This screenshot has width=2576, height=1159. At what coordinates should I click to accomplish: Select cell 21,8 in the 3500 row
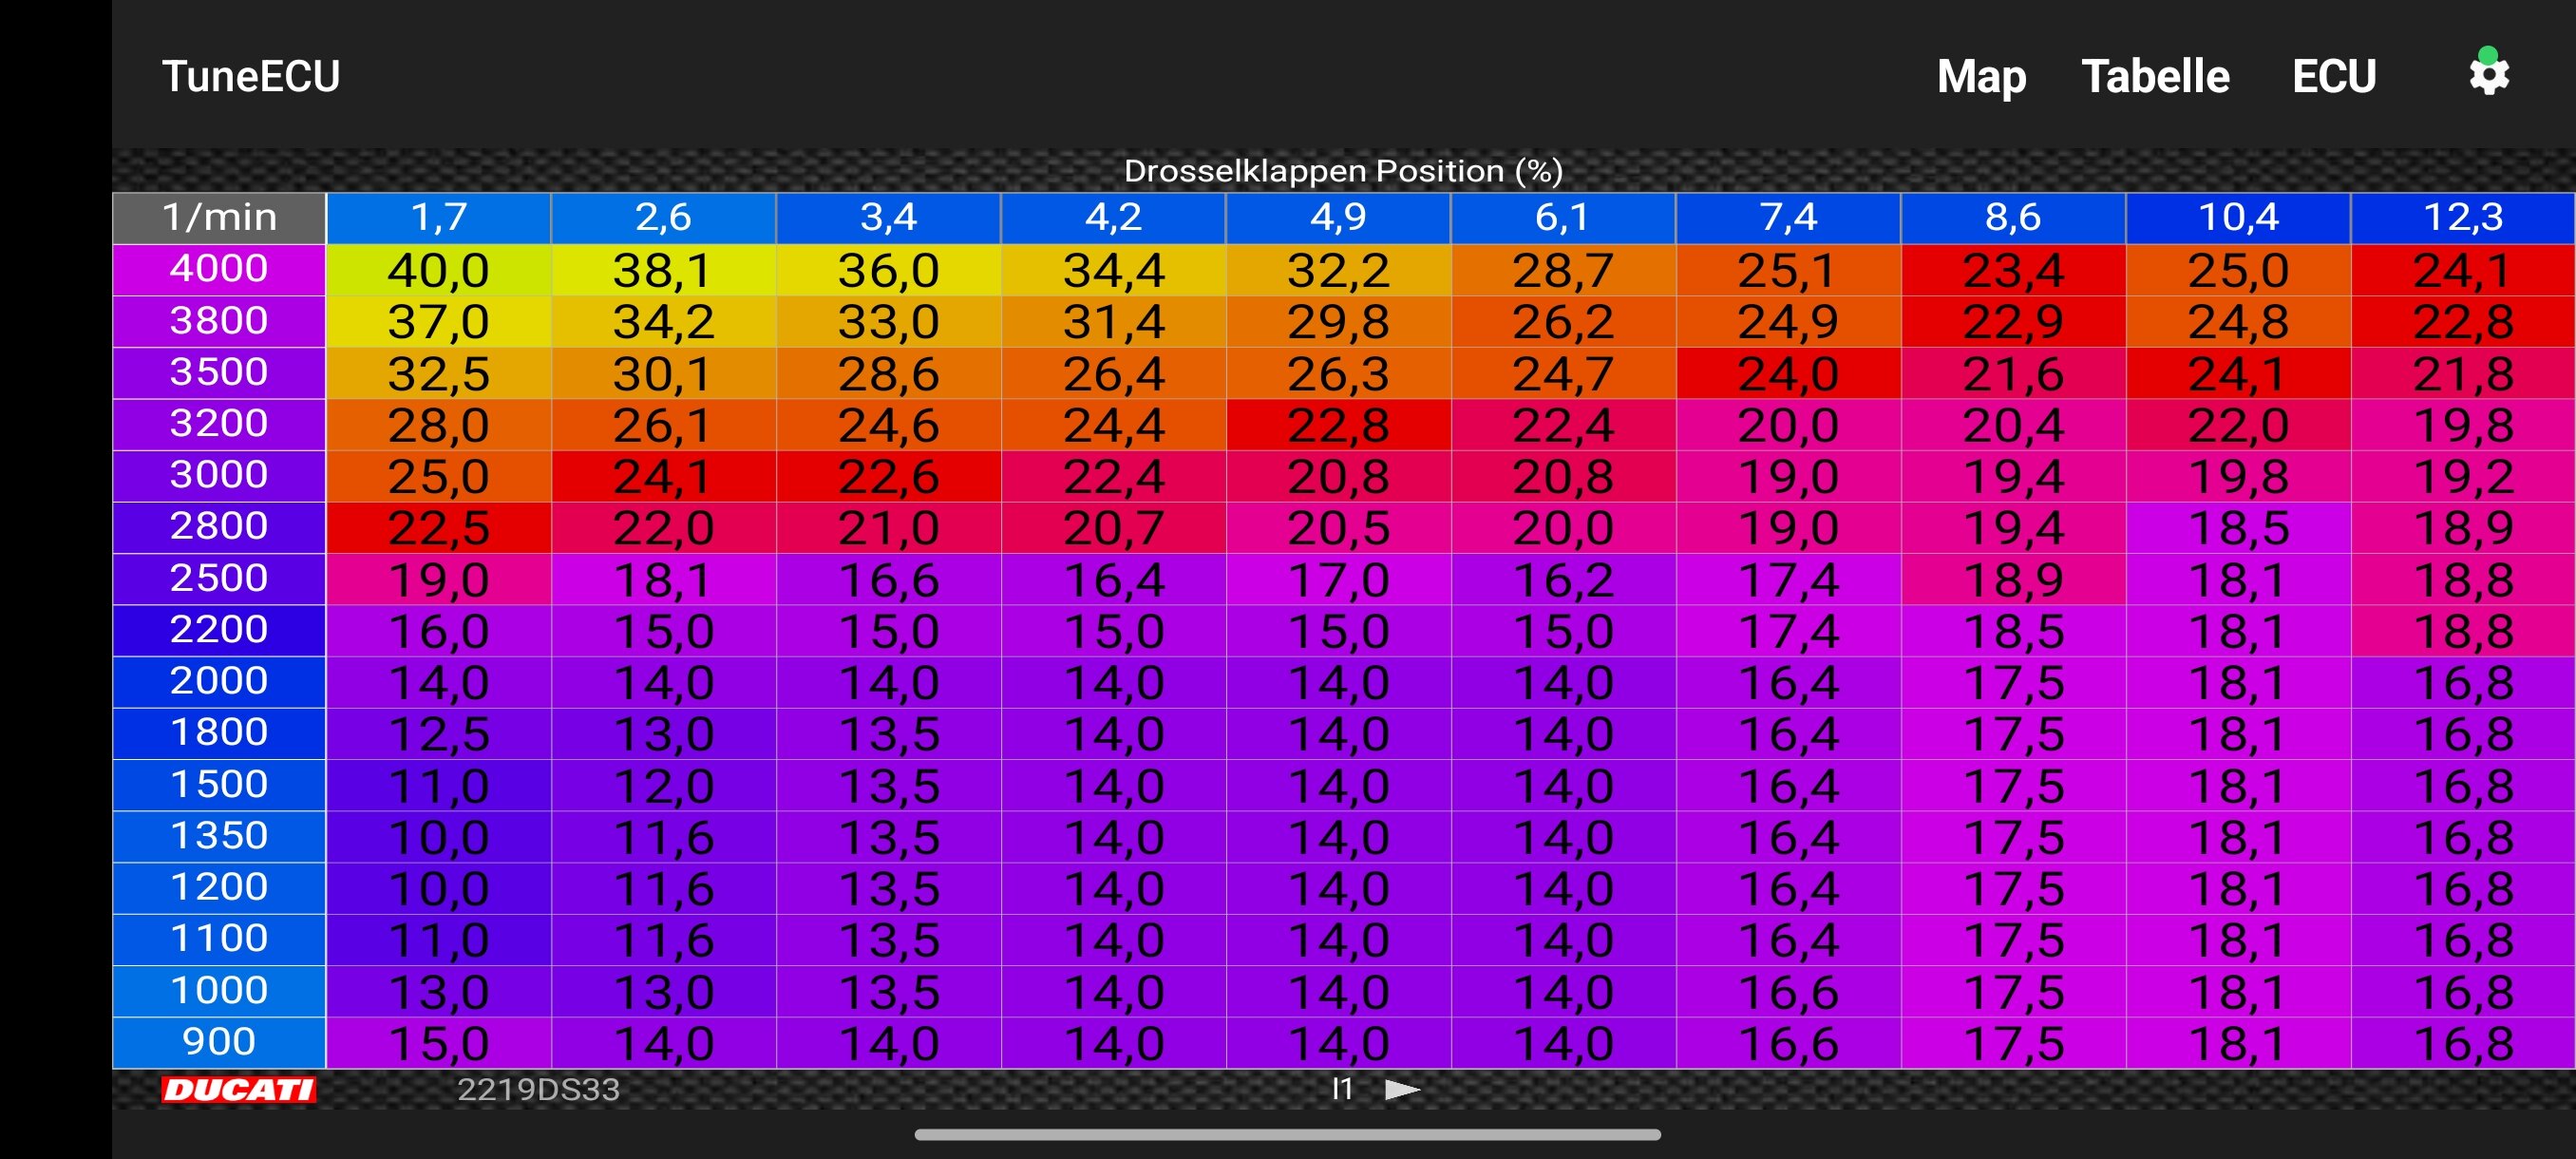pos(2463,373)
